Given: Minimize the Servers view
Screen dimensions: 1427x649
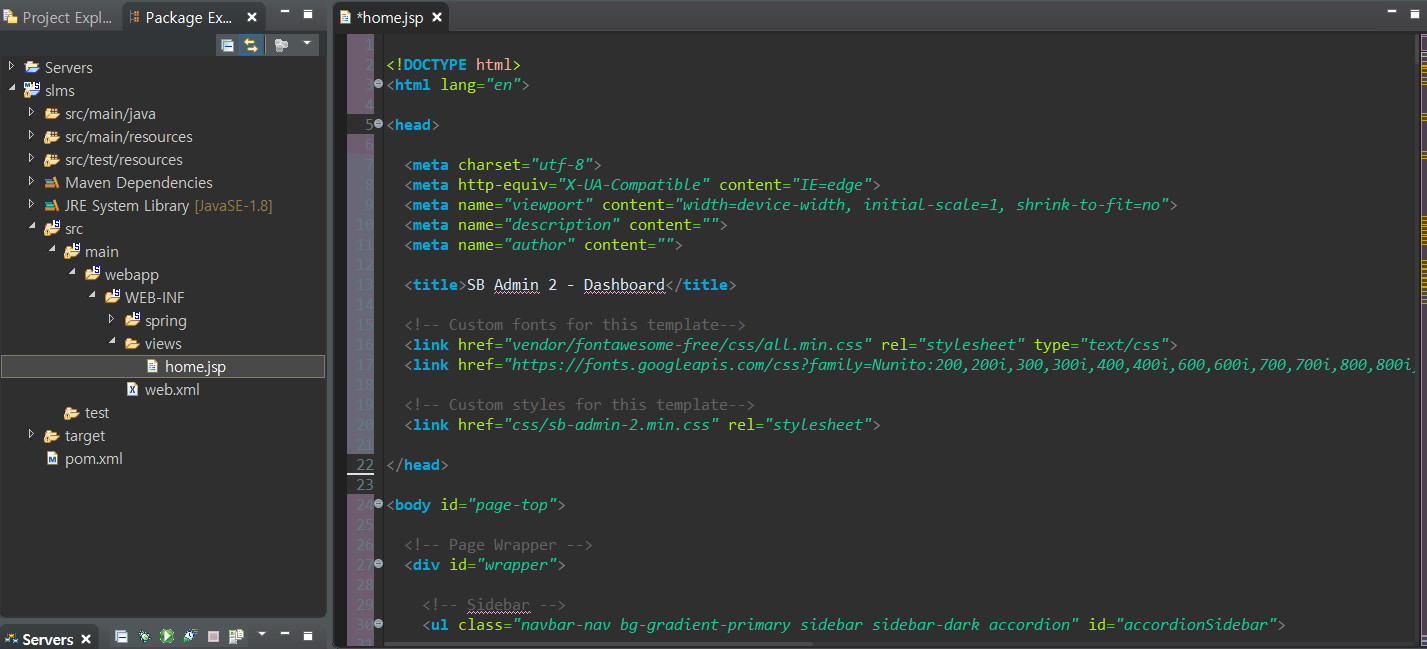Looking at the screenshot, I should [287, 634].
